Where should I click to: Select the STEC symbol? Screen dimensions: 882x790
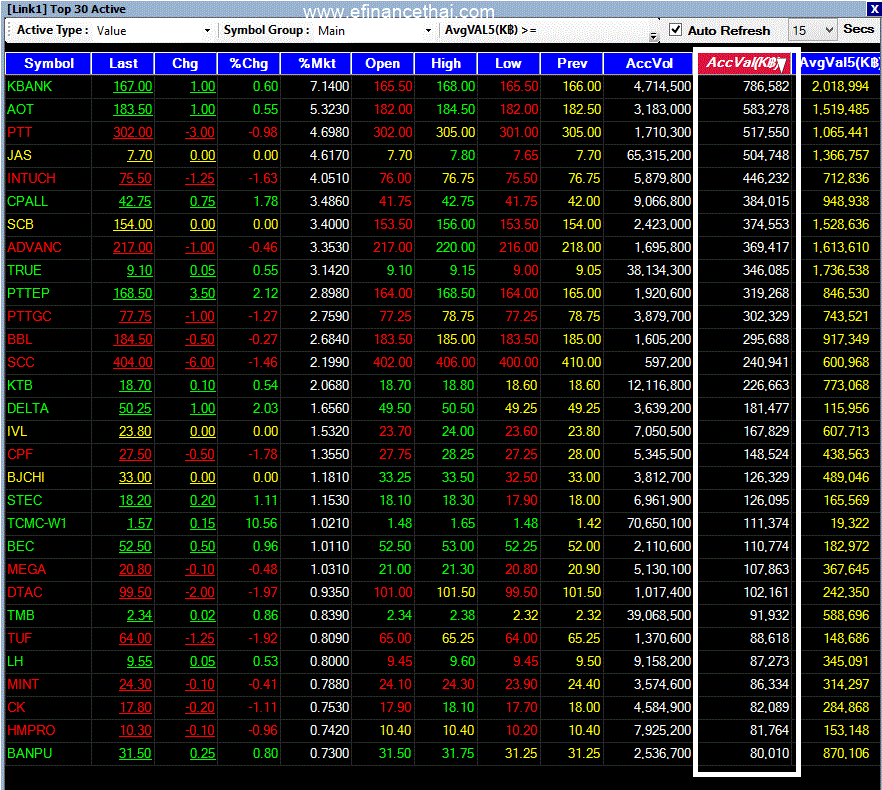(x=25, y=501)
